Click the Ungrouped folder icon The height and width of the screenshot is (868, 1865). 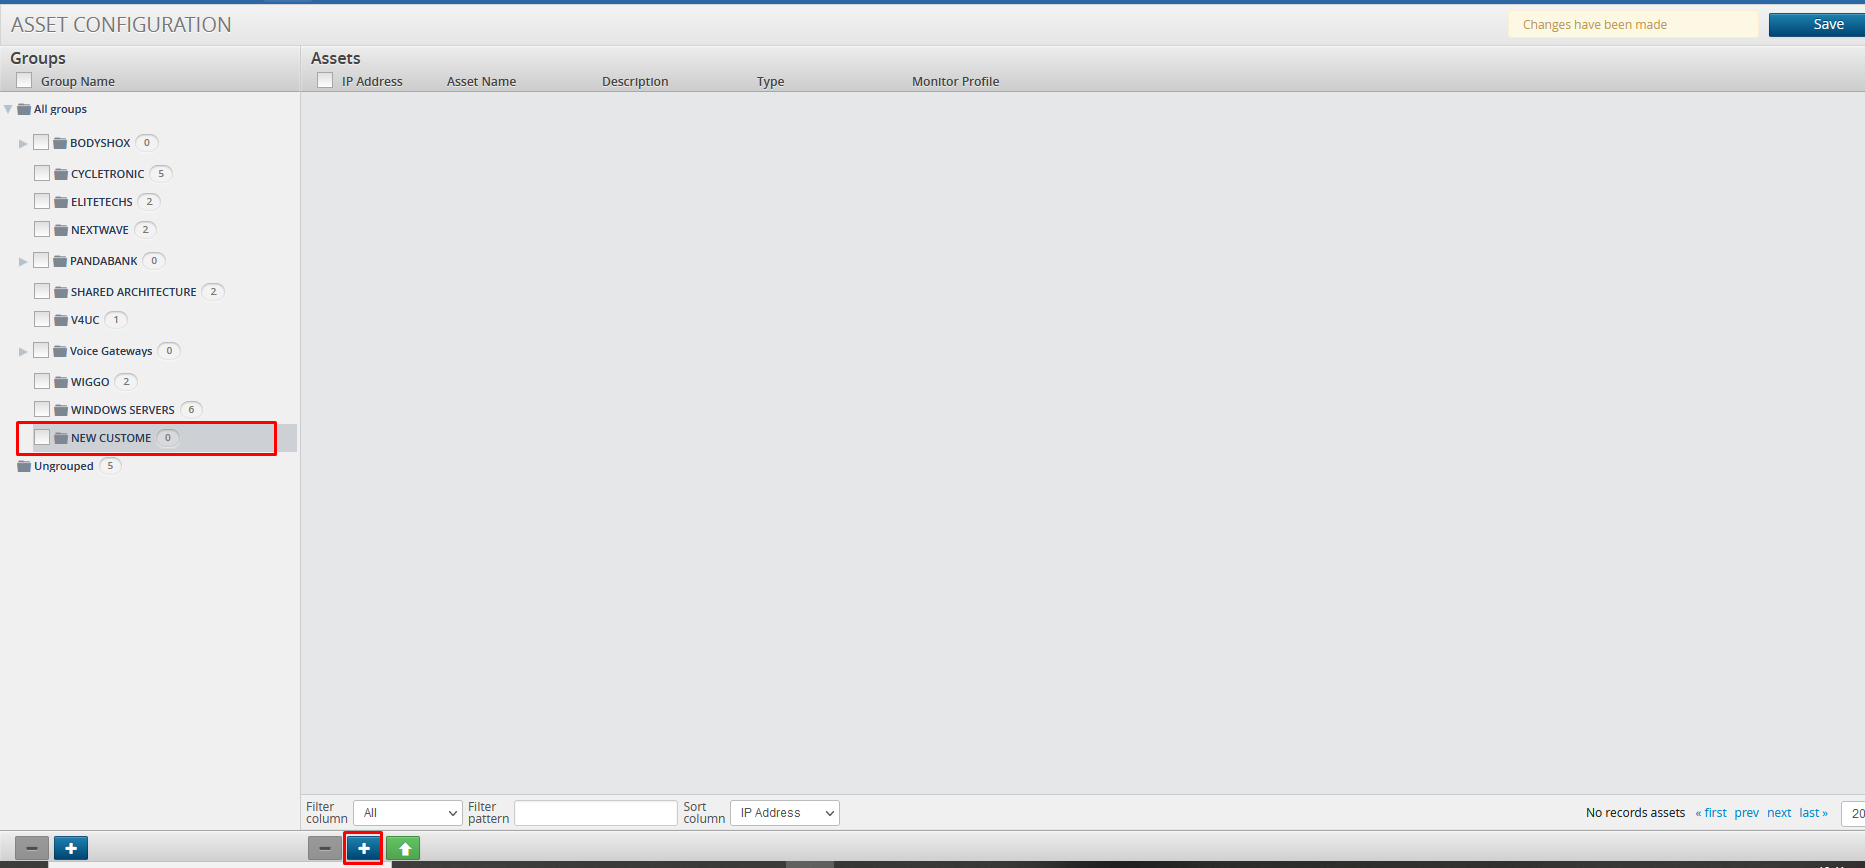[x=24, y=466]
